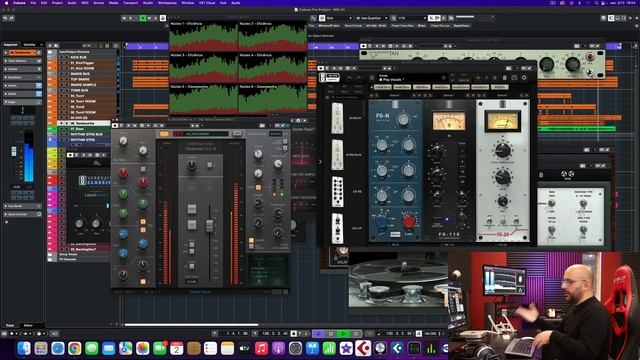The image size is (640, 360).
Task: Click the A/B compare icon in Virtual Mix Rack
Action: [477, 78]
